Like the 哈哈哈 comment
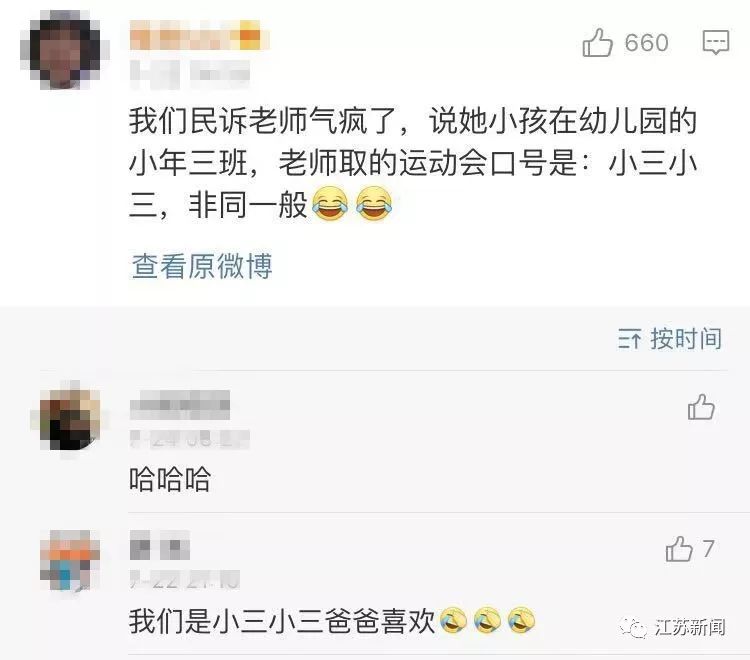This screenshot has height=660, width=750. pos(701,407)
